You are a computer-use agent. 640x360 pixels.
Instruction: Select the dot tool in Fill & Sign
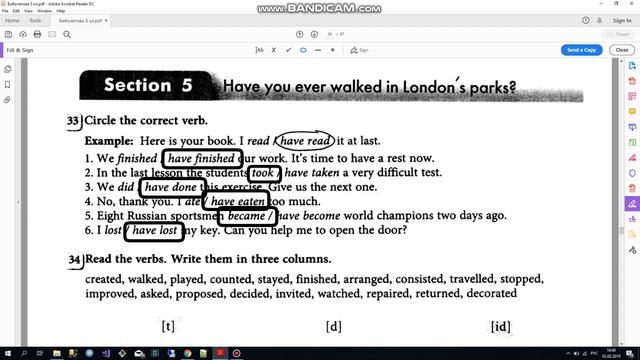point(333,50)
